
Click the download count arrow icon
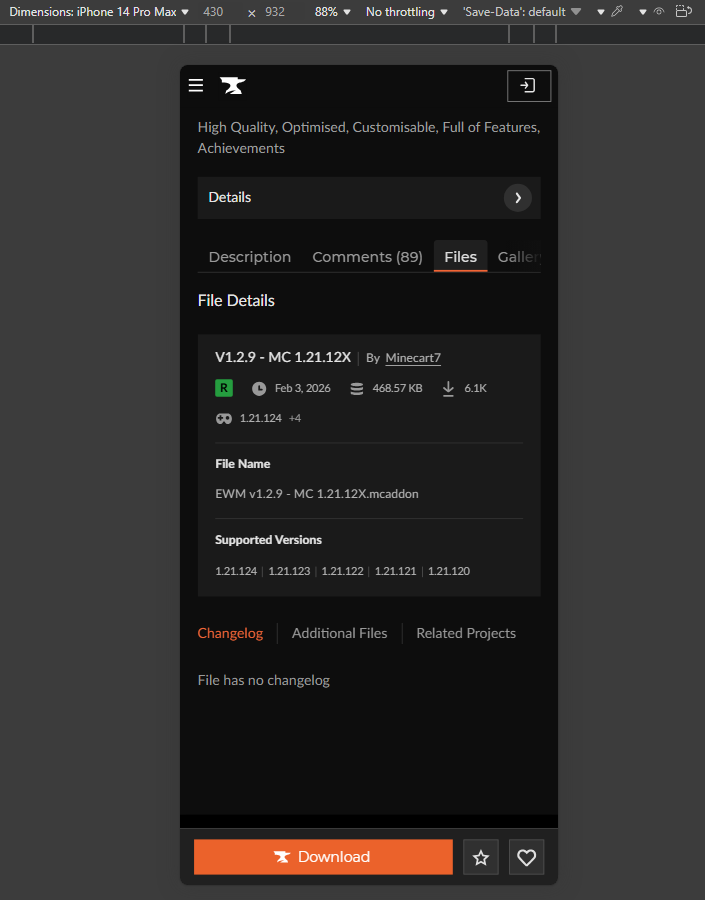[x=448, y=388]
